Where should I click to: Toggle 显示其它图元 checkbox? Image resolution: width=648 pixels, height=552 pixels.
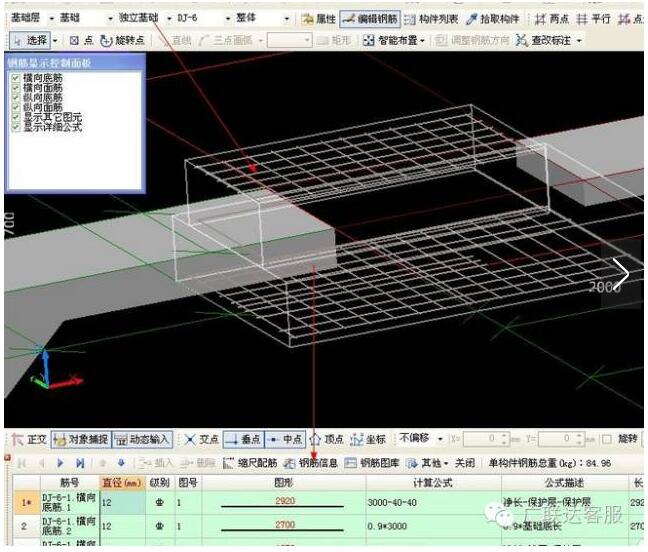16,117
